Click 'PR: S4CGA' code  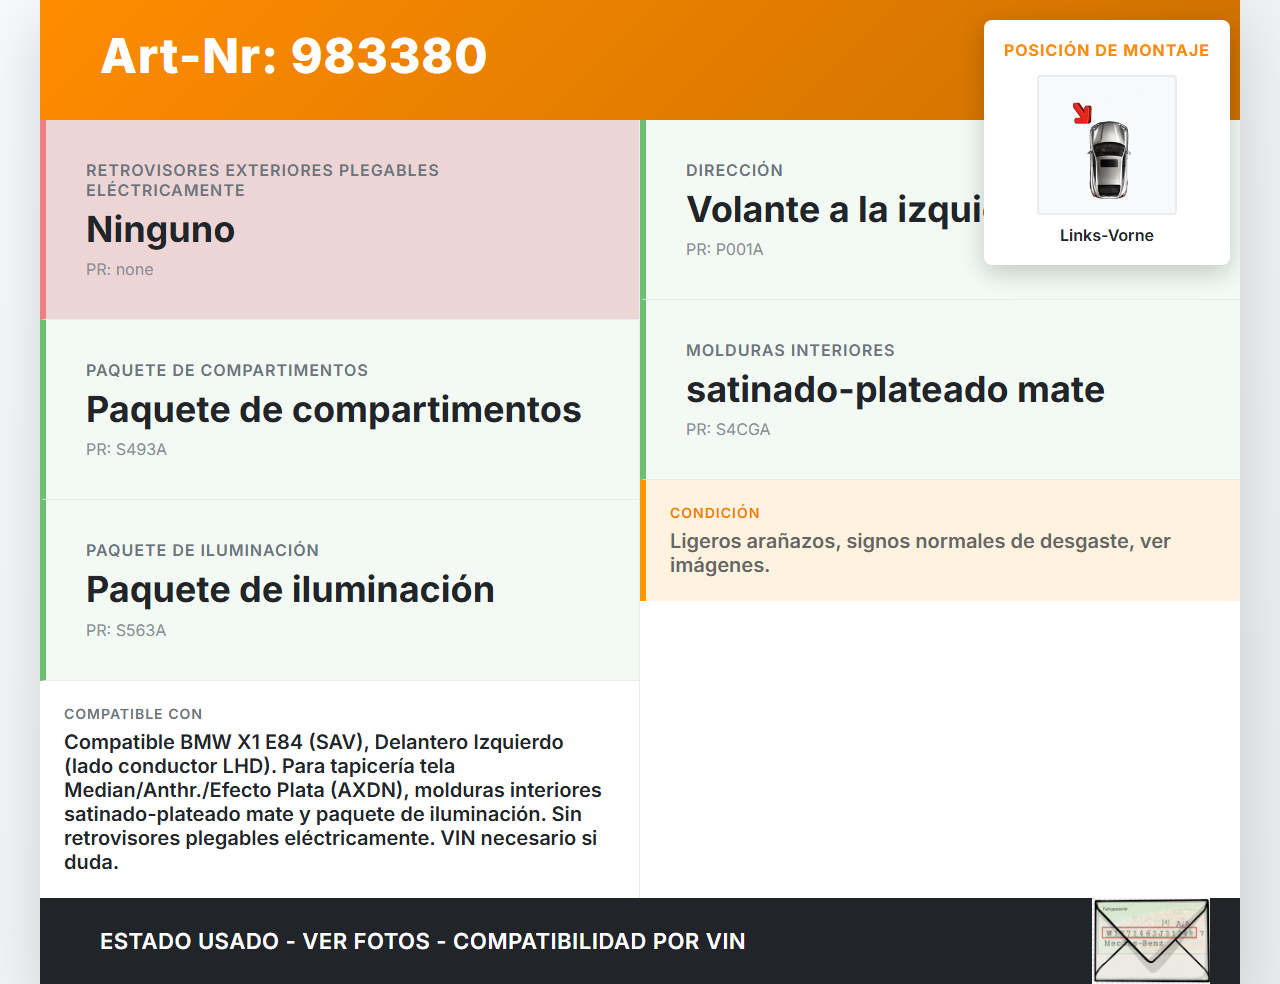point(728,429)
